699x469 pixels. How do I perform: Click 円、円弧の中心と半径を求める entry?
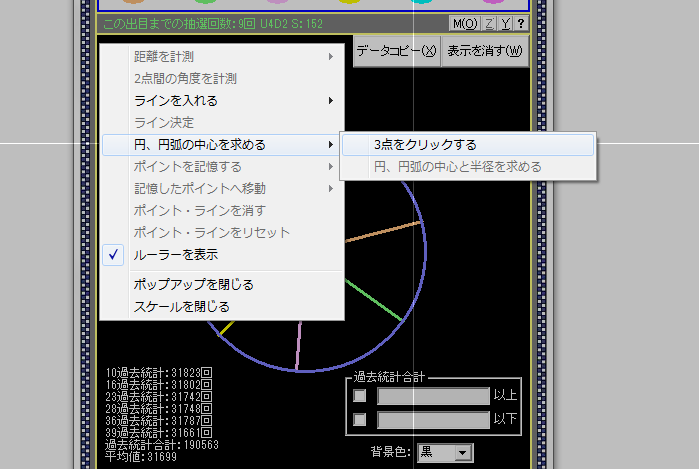point(468,167)
